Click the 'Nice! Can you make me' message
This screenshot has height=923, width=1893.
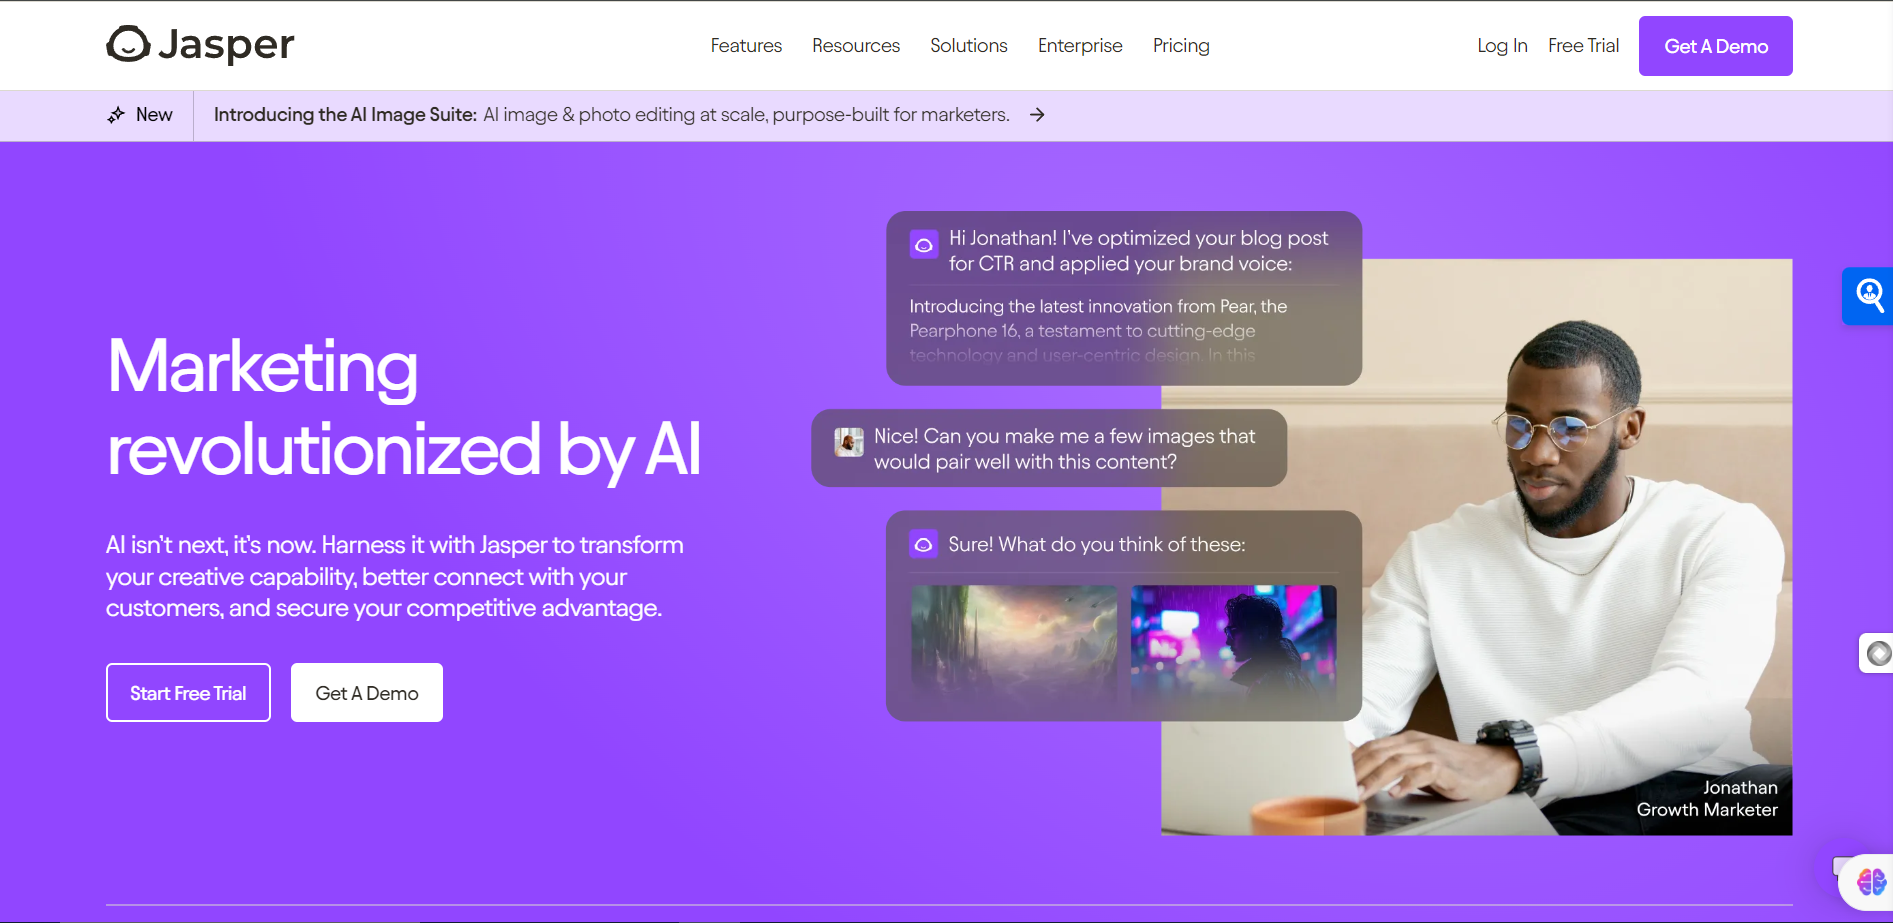pos(1065,449)
